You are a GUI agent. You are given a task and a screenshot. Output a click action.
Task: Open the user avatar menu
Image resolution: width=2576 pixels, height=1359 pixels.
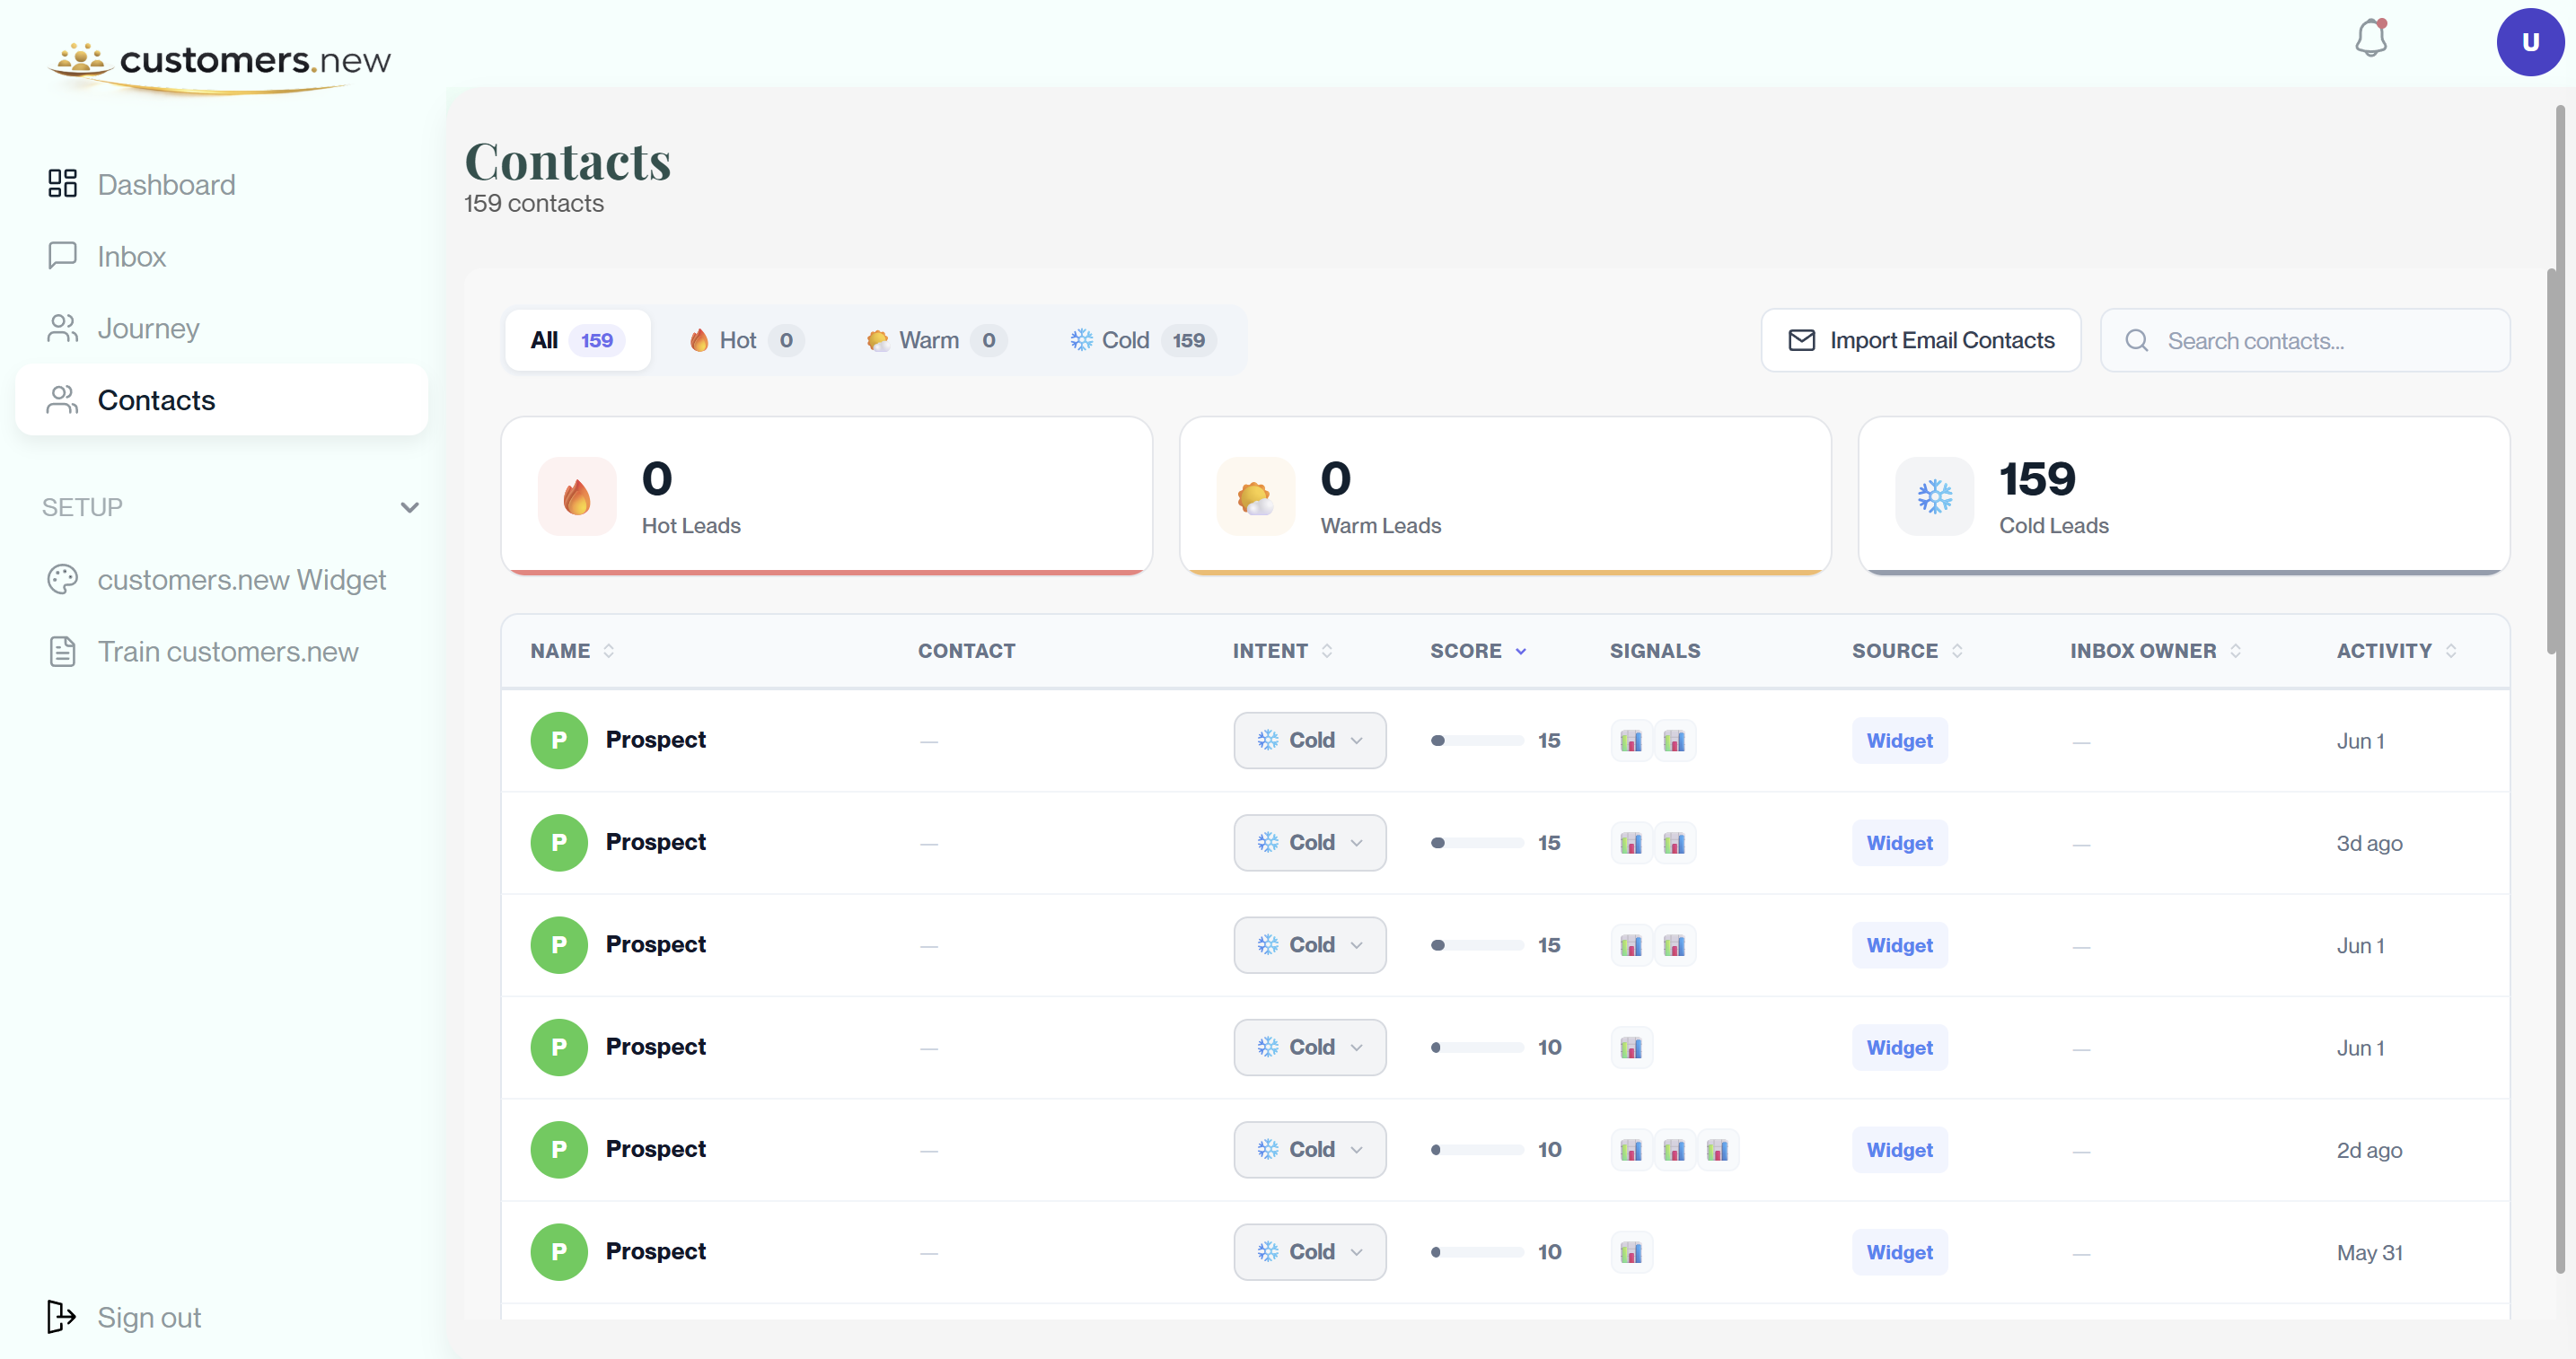[x=2529, y=42]
